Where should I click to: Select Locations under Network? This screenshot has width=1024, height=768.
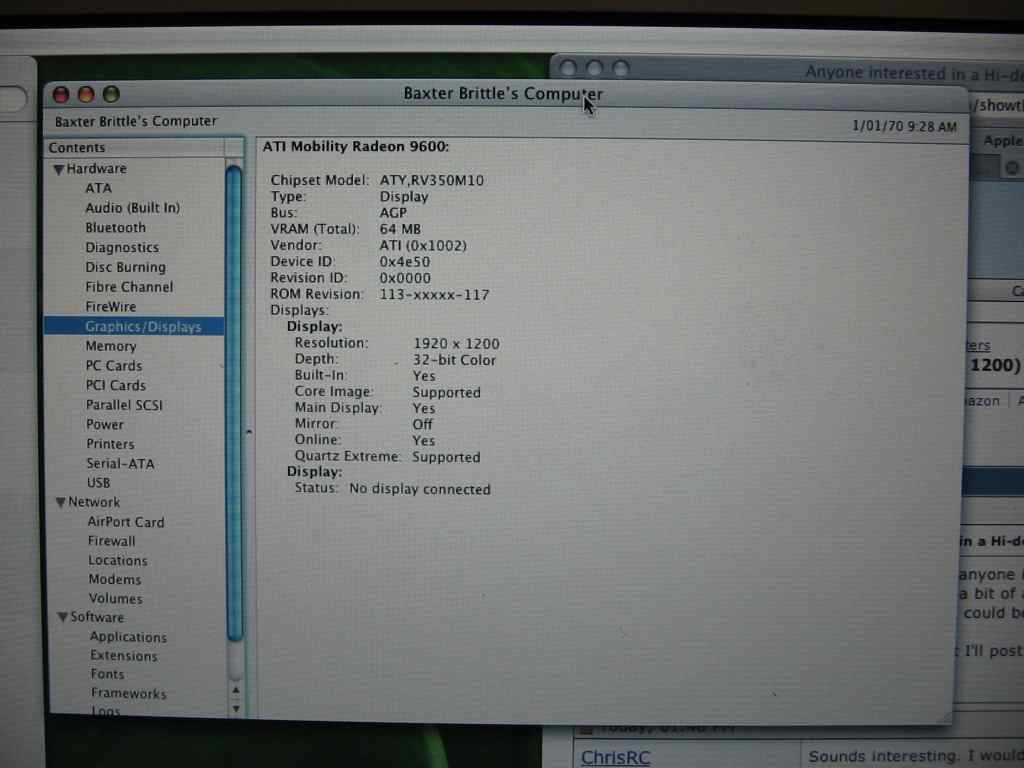pyautogui.click(x=118, y=560)
